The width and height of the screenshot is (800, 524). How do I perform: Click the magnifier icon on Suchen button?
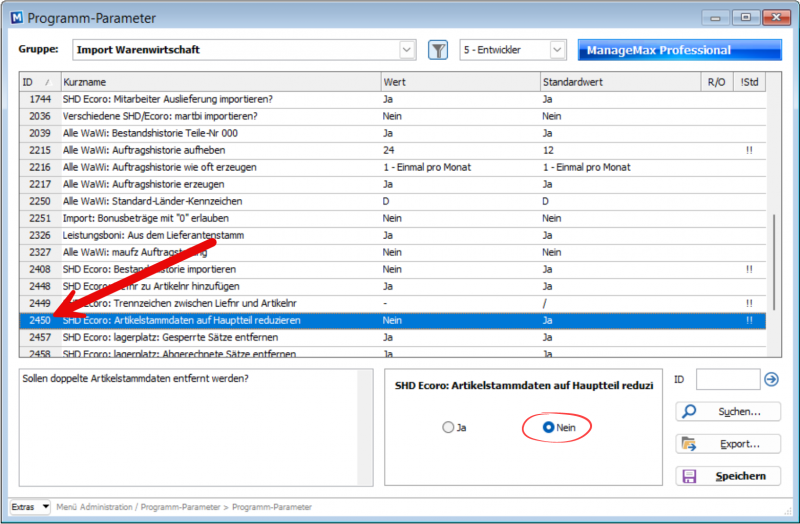point(688,411)
